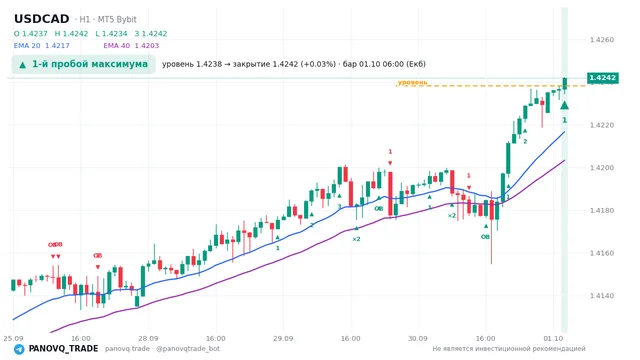Image resolution: width=640 pixels, height=360 pixels.
Task: Click the PANOVQ_TRADE channel name
Action: pos(63,349)
